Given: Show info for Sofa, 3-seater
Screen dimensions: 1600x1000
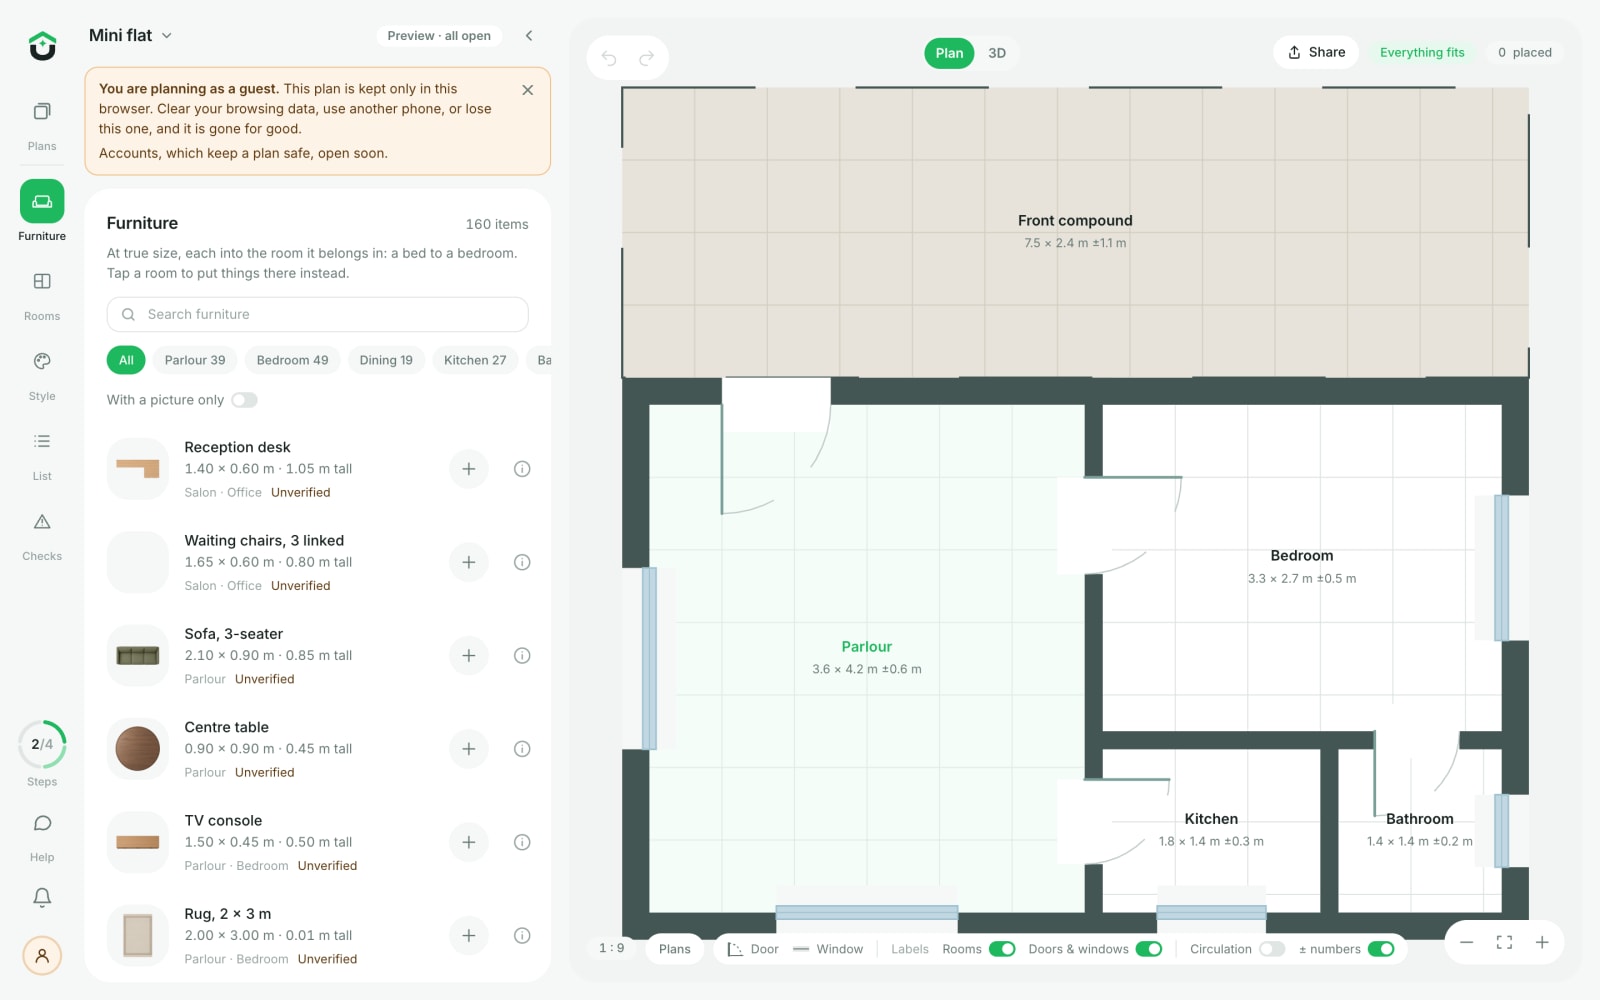Looking at the screenshot, I should pos(522,656).
